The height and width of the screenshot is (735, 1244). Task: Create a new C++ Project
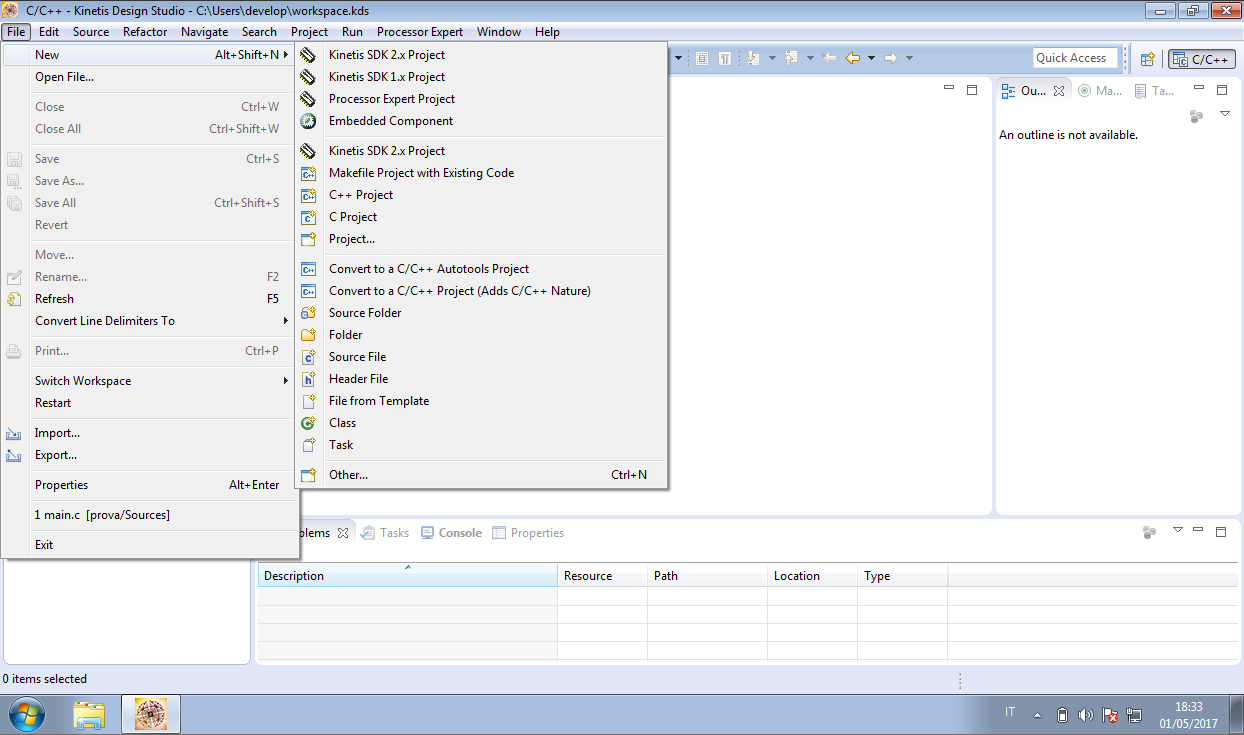point(482,195)
